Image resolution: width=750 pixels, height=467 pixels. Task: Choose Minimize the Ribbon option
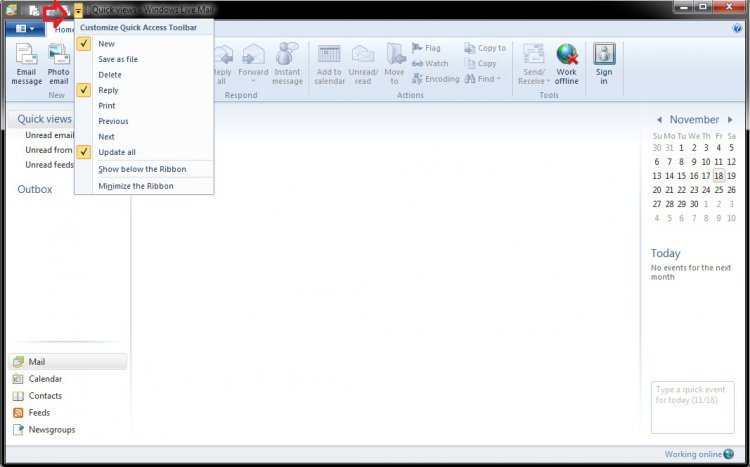135,186
